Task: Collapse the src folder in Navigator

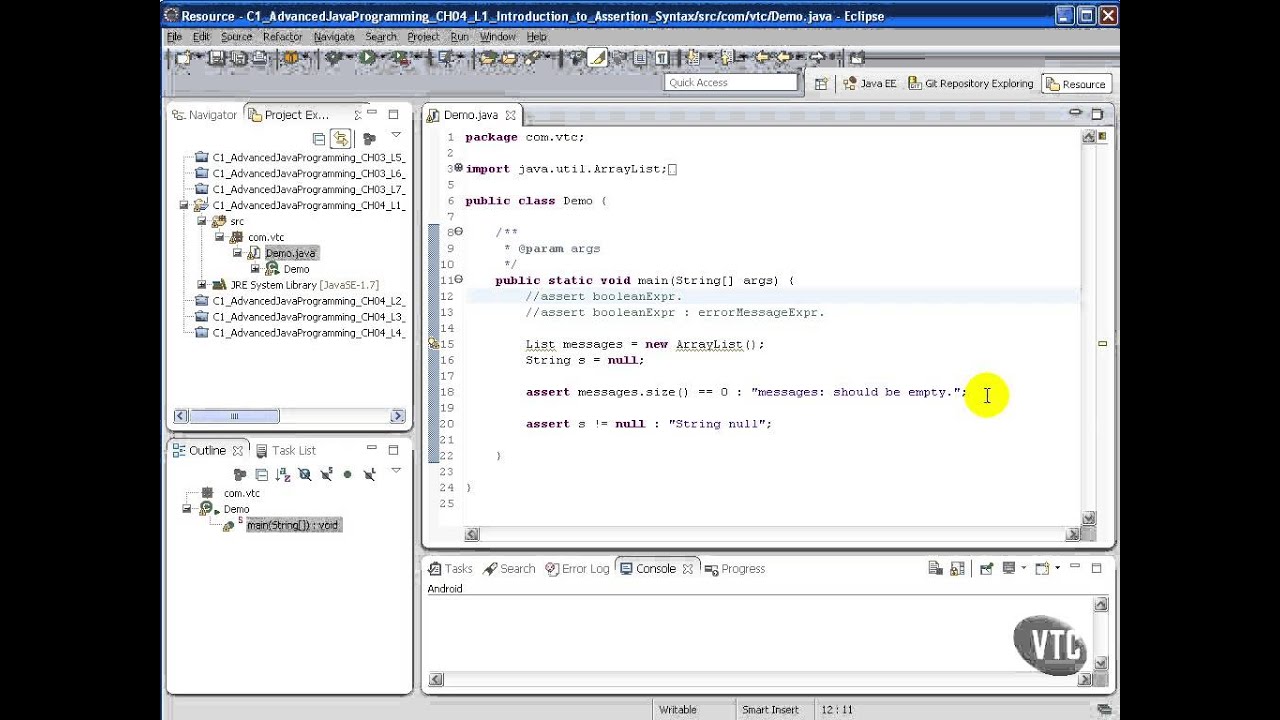Action: (201, 221)
